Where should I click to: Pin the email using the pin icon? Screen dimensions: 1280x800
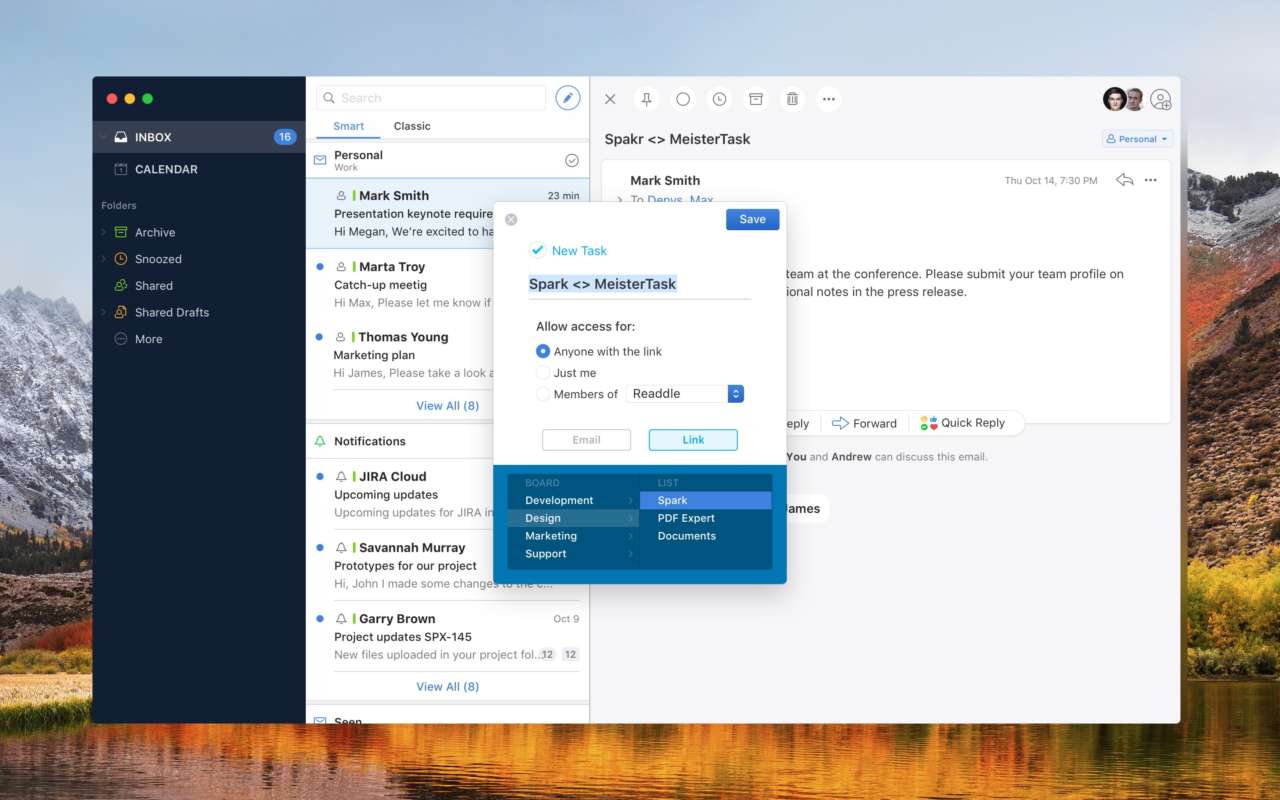(647, 99)
